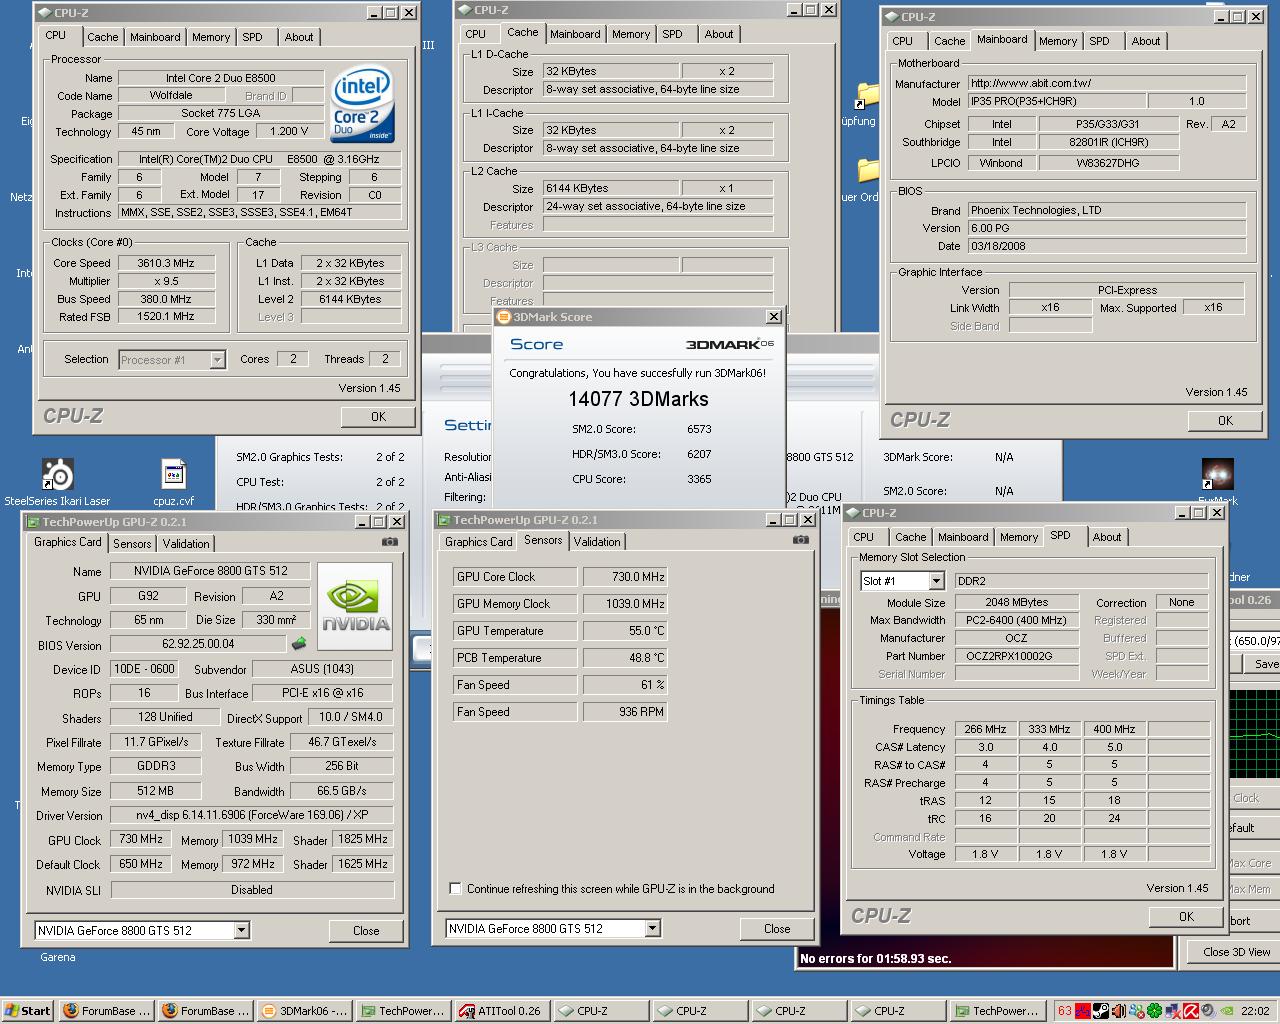Enable continue refreshing GPU-Z in background checkbox
Screen dimensions: 1280x1024
pos(456,888)
